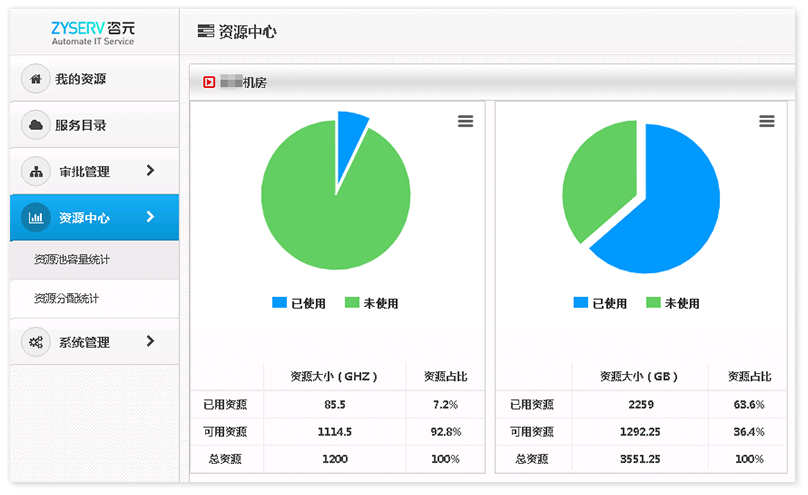Click the 资源大小 ( GB ) column header
This screenshot has width=808, height=495.
coord(639,377)
